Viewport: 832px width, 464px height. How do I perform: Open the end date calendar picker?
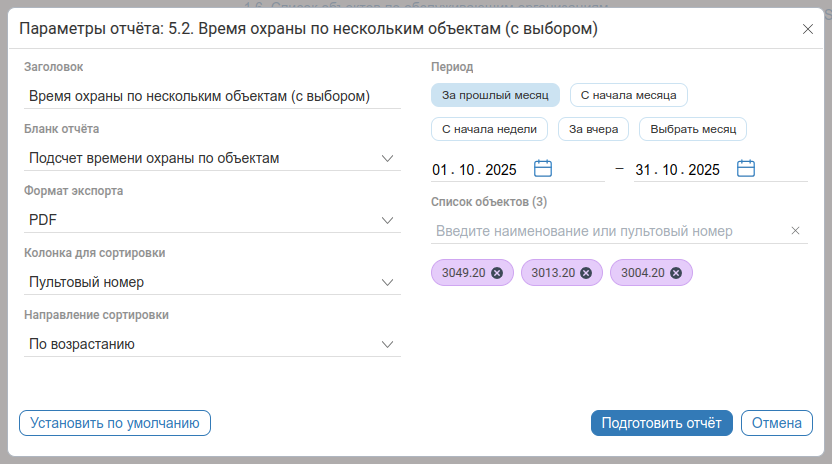[746, 169]
